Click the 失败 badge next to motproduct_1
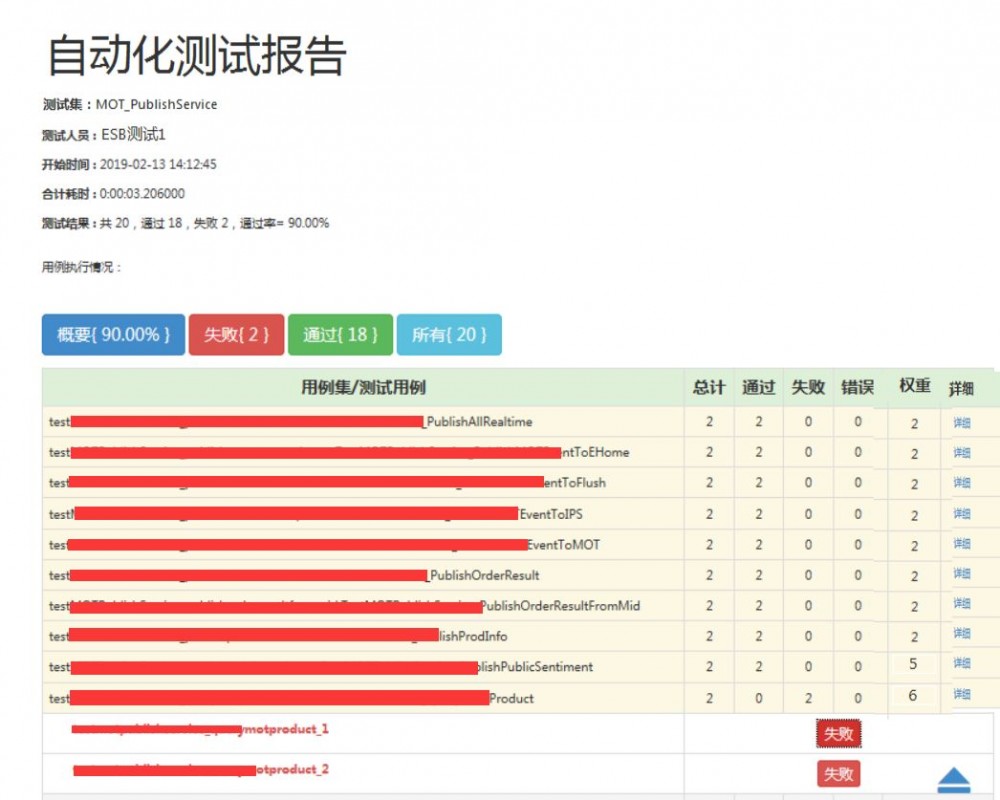This screenshot has height=800, width=1000. (x=838, y=732)
